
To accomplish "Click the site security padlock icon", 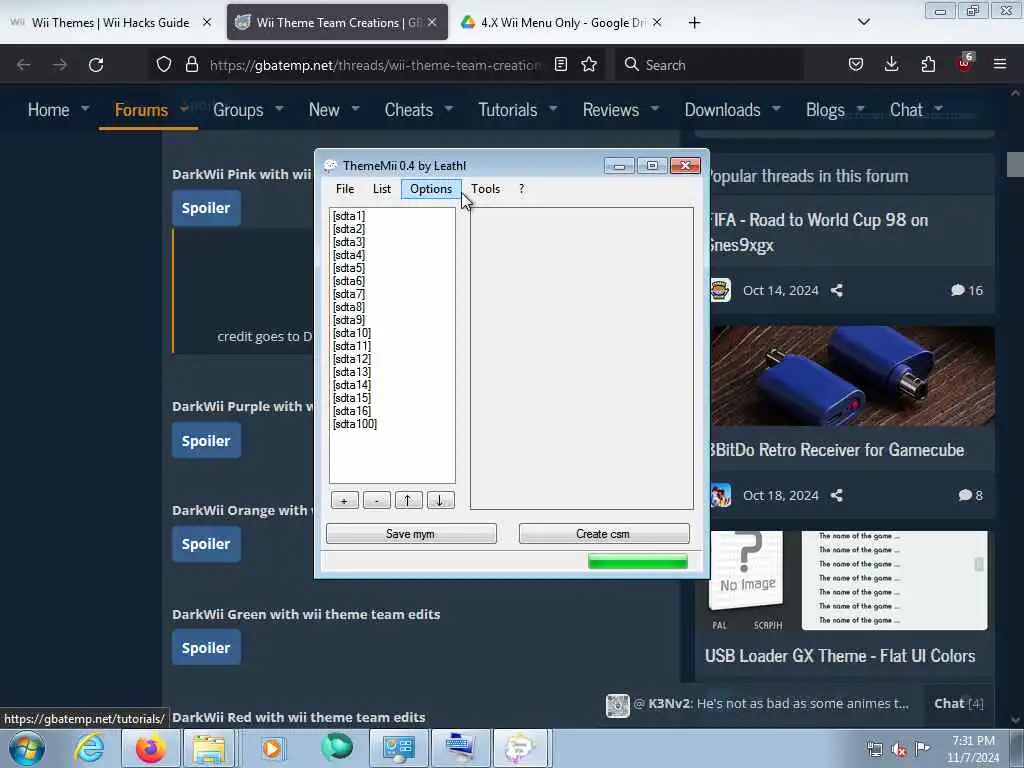I will point(191,65).
